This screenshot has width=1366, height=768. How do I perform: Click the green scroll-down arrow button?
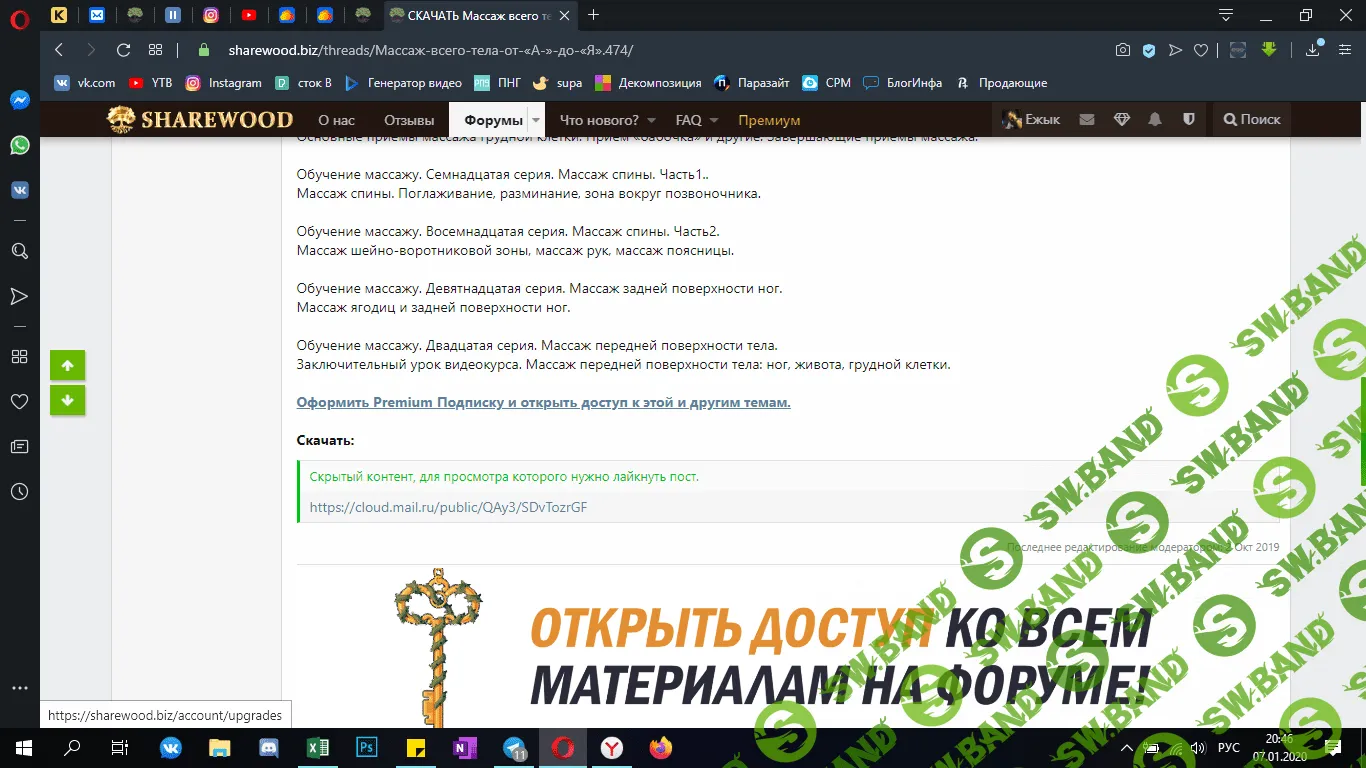click(x=67, y=400)
